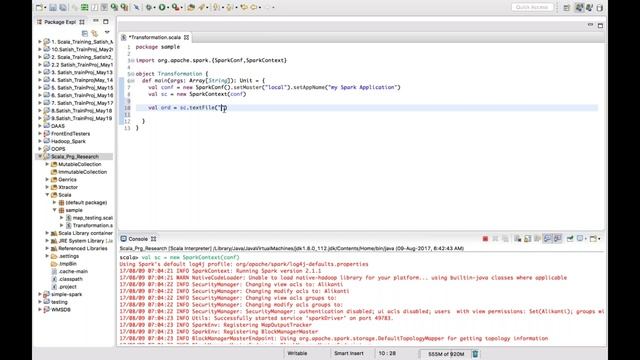Image resolution: width=640 pixels, height=360 pixels.
Task: Select the ImmutableCollection folder
Action: coord(79,172)
